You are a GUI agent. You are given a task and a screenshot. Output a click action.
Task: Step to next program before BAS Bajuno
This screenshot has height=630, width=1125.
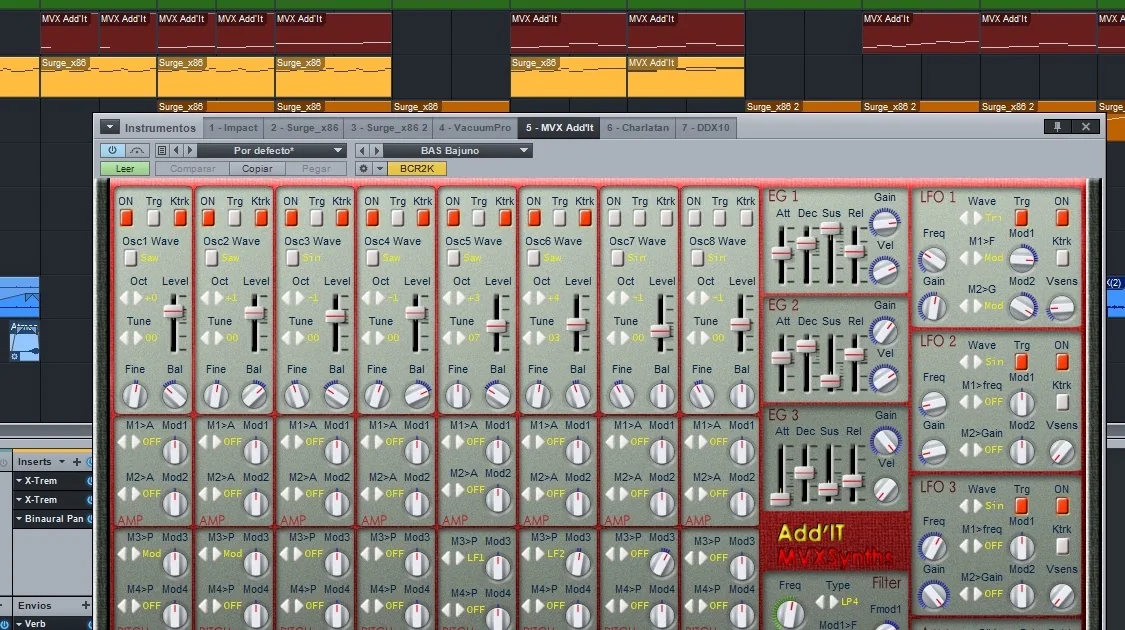[x=376, y=150]
